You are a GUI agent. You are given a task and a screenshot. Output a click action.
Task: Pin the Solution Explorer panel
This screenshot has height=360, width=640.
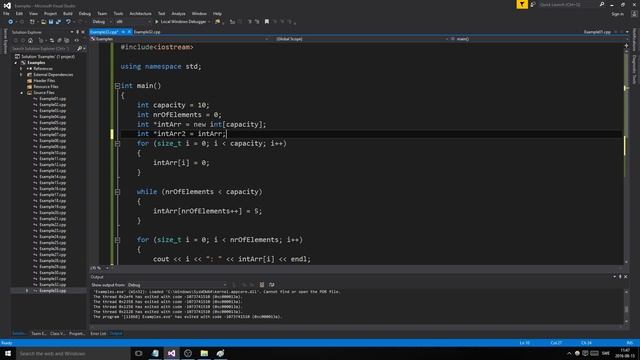[78, 32]
